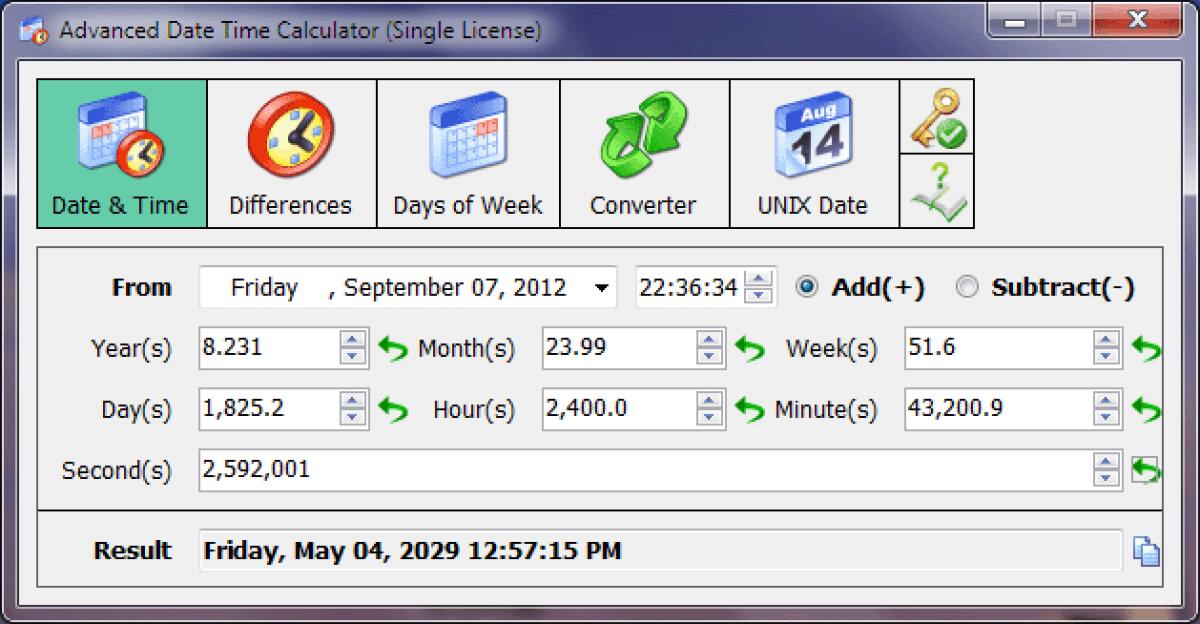Click the Month(s) input field
The image size is (1200, 624).
pyautogui.click(x=620, y=348)
